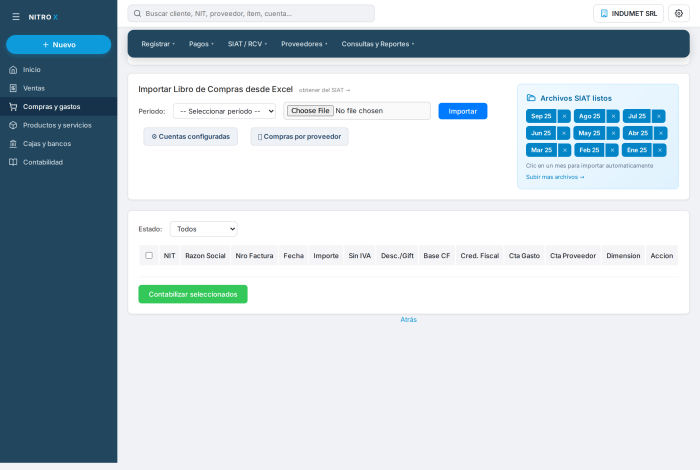Open Cuentas configuradas
Image resolution: width=700 pixels, height=470 pixels.
coord(191,137)
